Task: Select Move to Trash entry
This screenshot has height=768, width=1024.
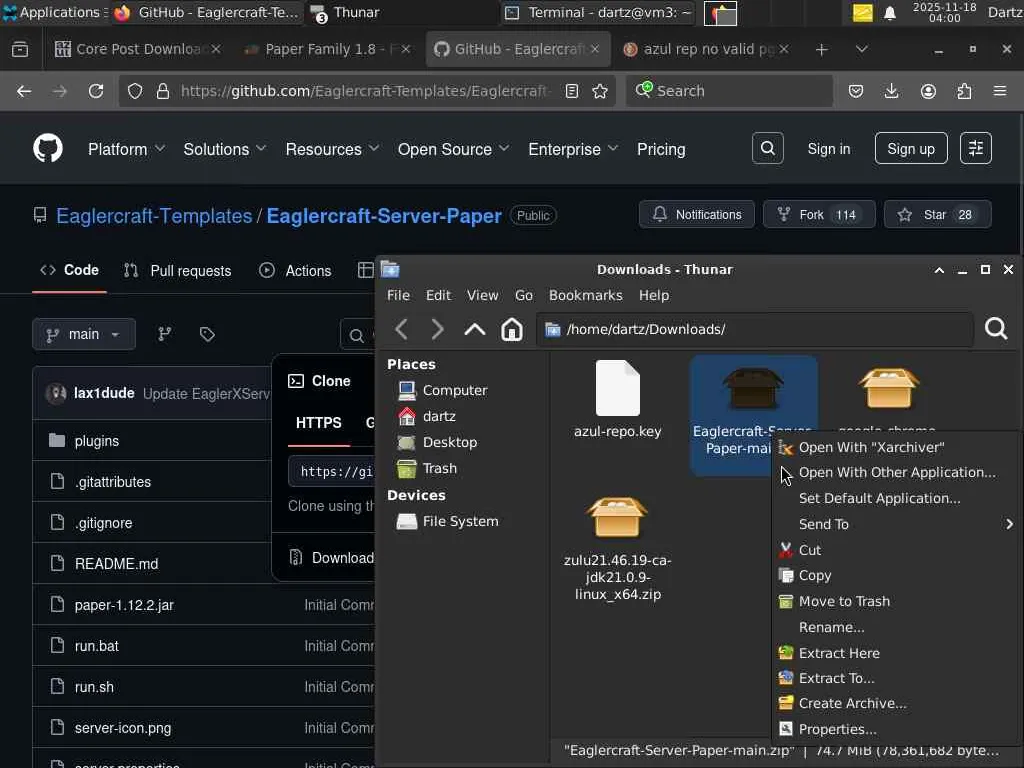Action: point(896,601)
